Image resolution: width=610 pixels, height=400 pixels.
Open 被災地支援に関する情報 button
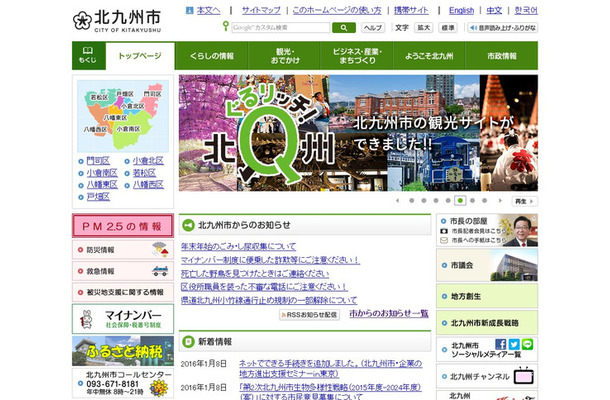click(123, 292)
